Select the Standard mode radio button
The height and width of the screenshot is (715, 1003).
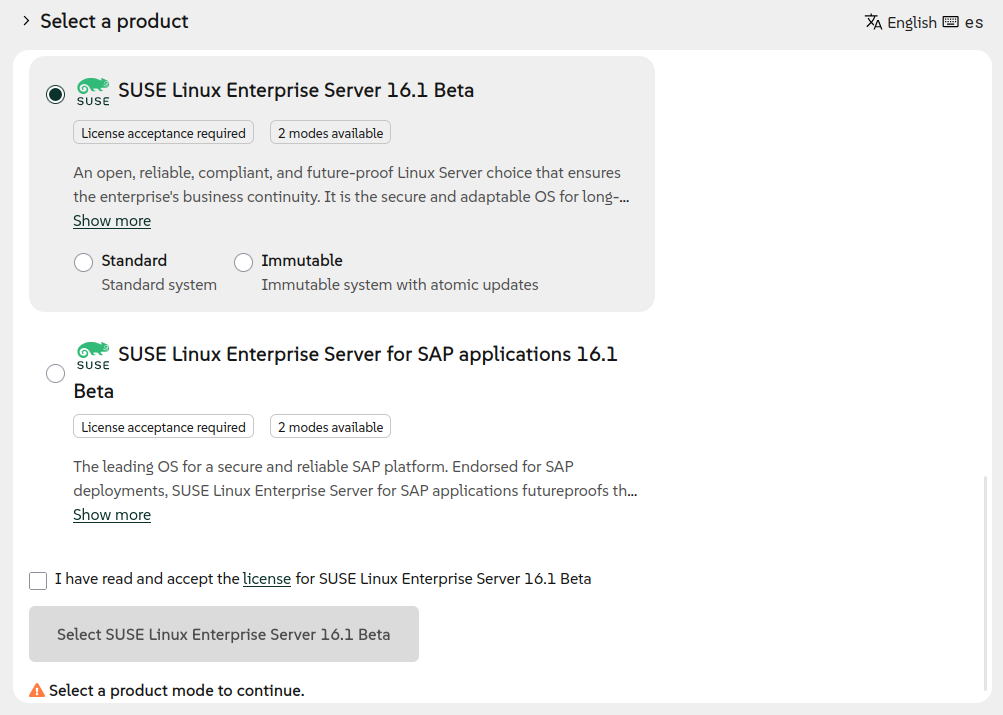(x=84, y=261)
